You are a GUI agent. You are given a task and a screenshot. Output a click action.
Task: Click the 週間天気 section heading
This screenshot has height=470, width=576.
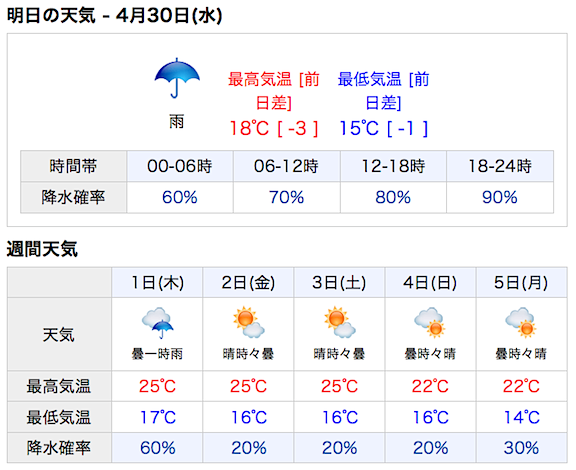point(42,249)
